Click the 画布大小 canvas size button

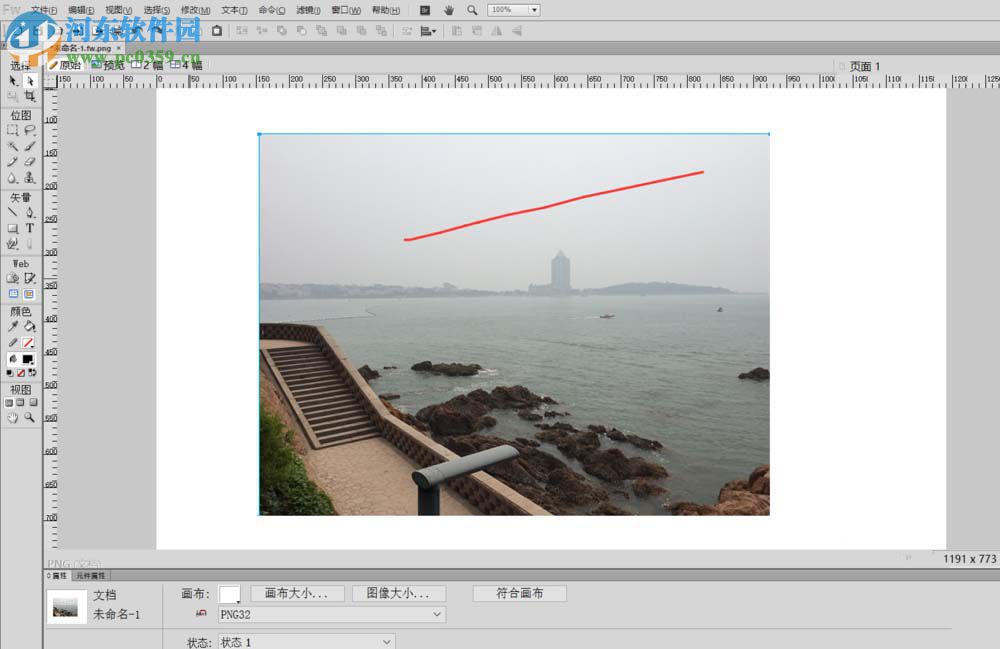point(297,594)
